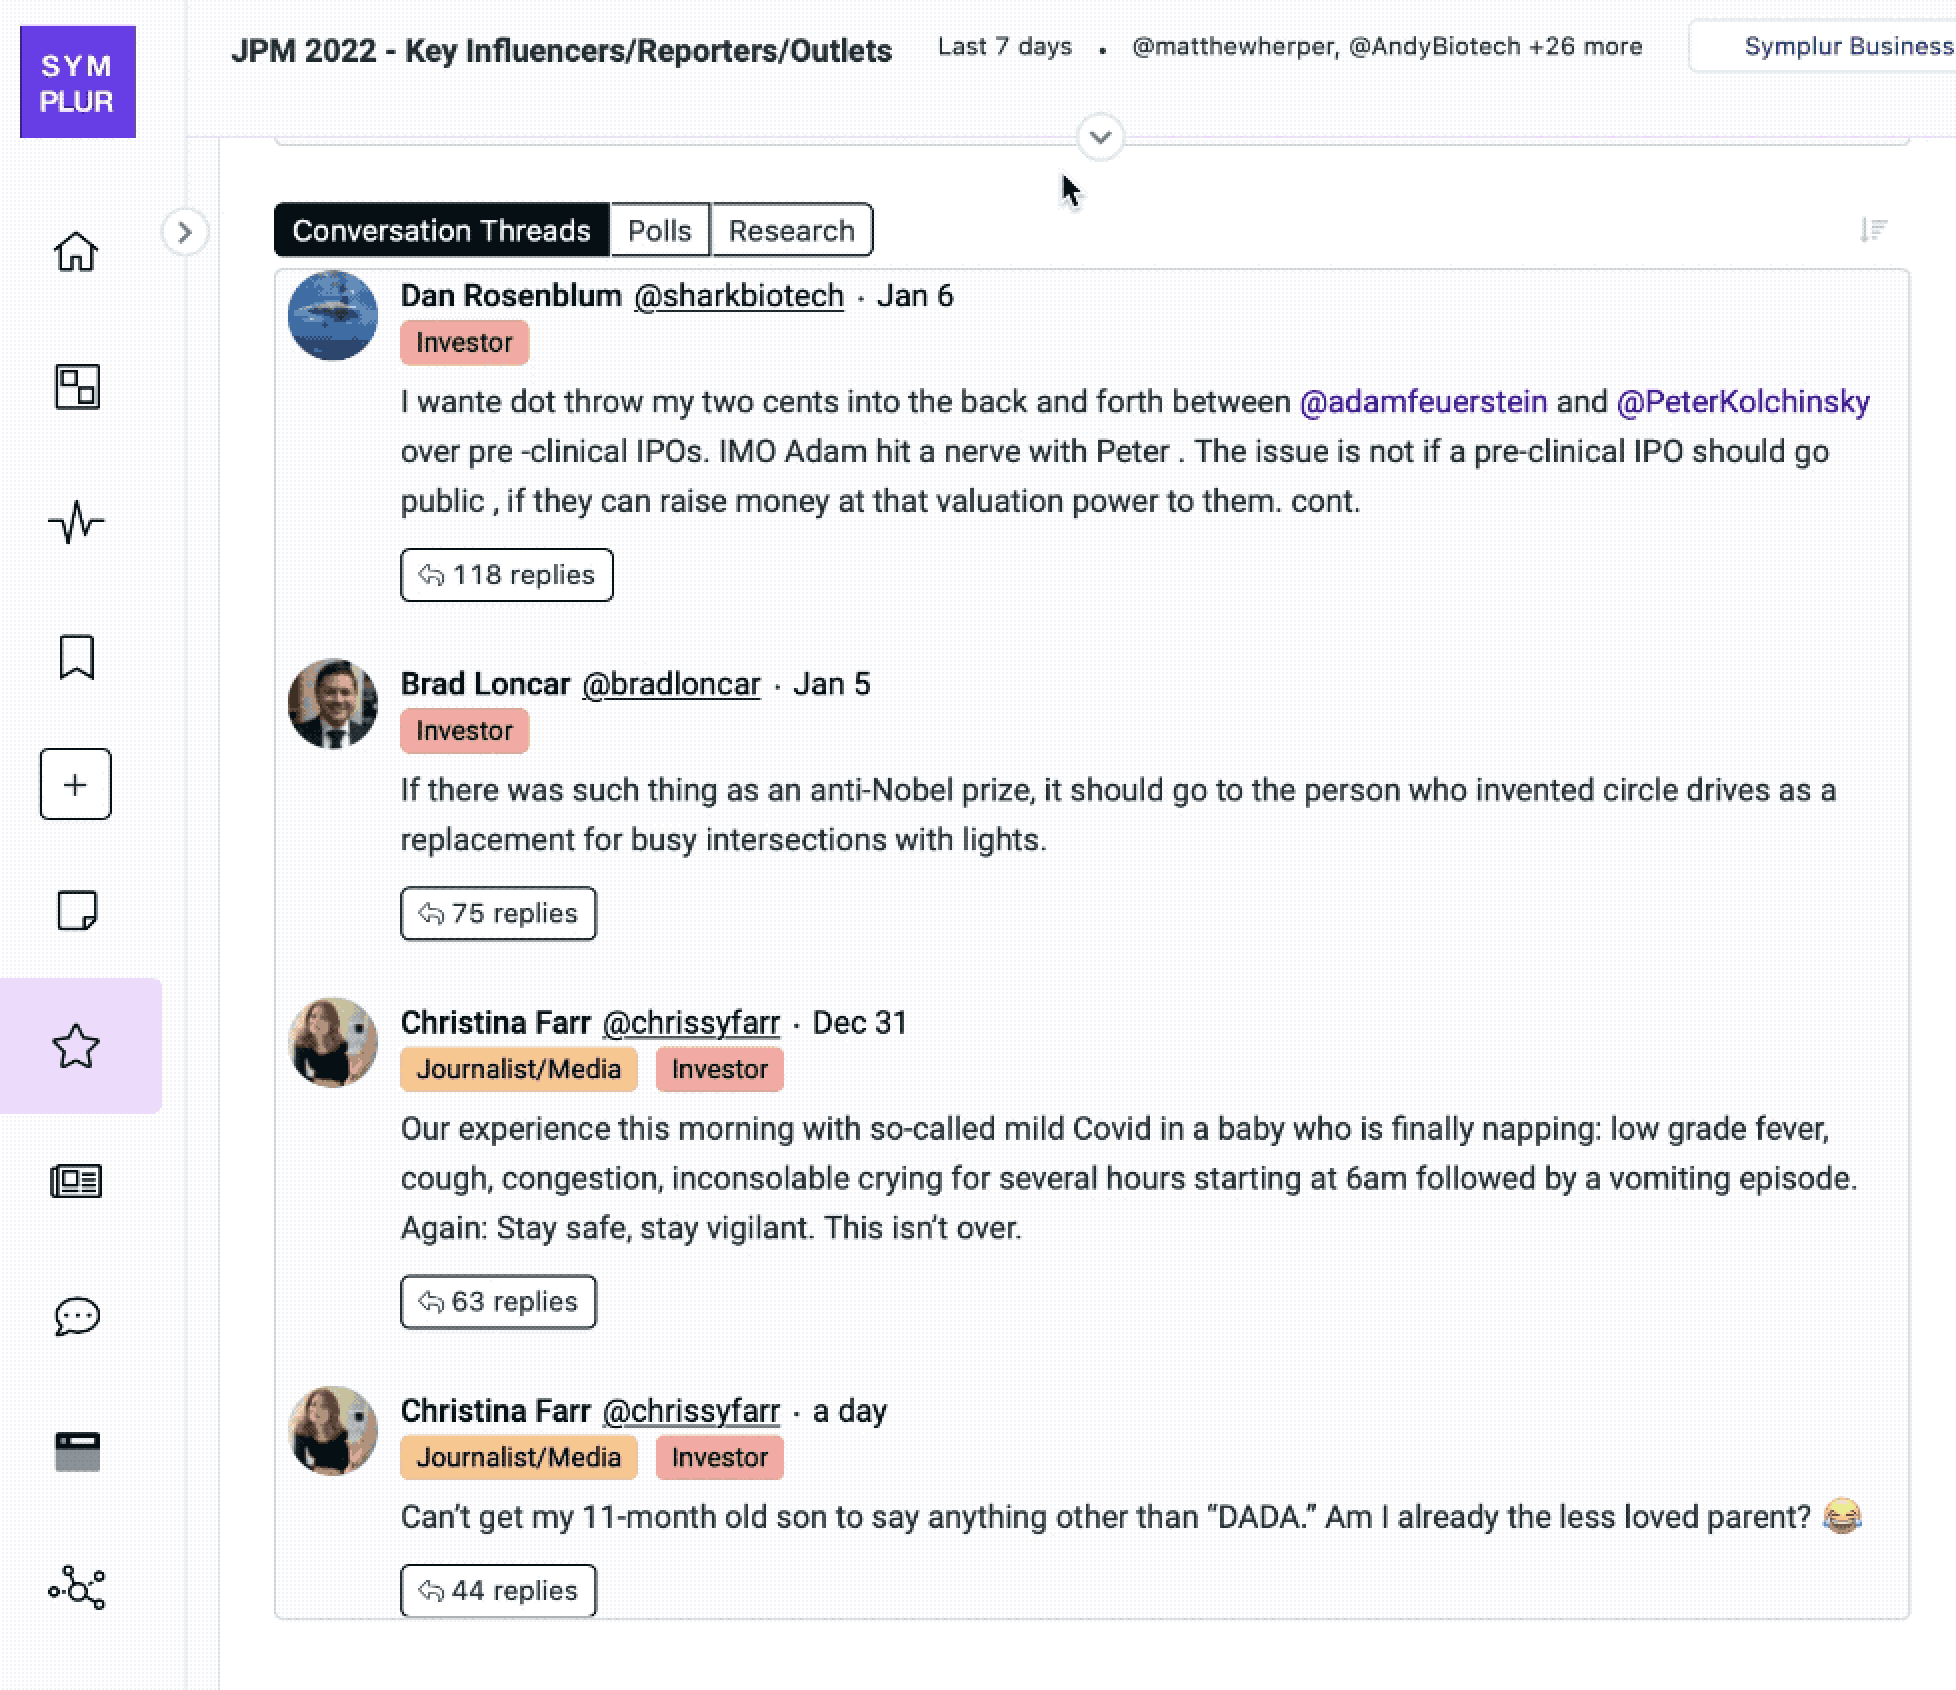
Task: Click the JPM 2022 Key Influencers title
Action: coord(561,51)
